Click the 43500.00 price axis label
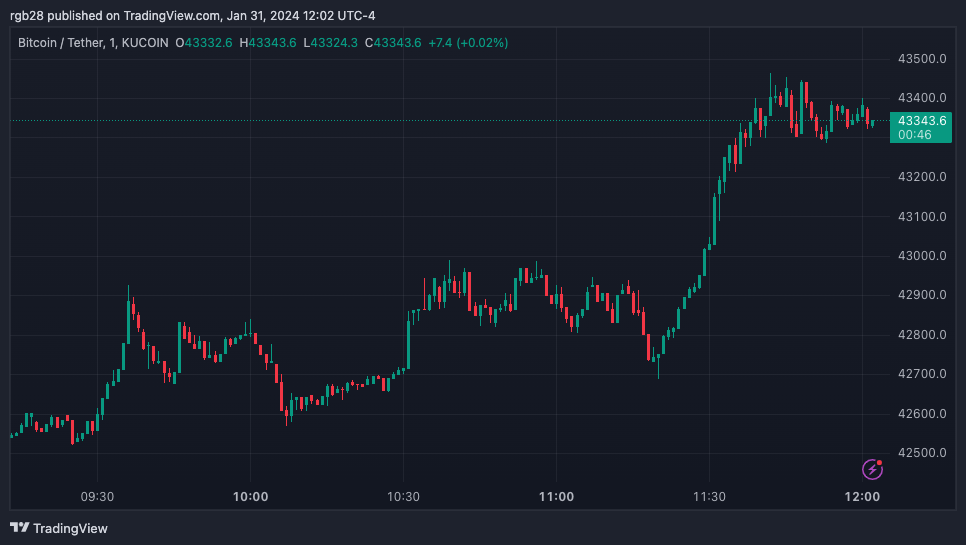This screenshot has width=966, height=545. (922, 59)
